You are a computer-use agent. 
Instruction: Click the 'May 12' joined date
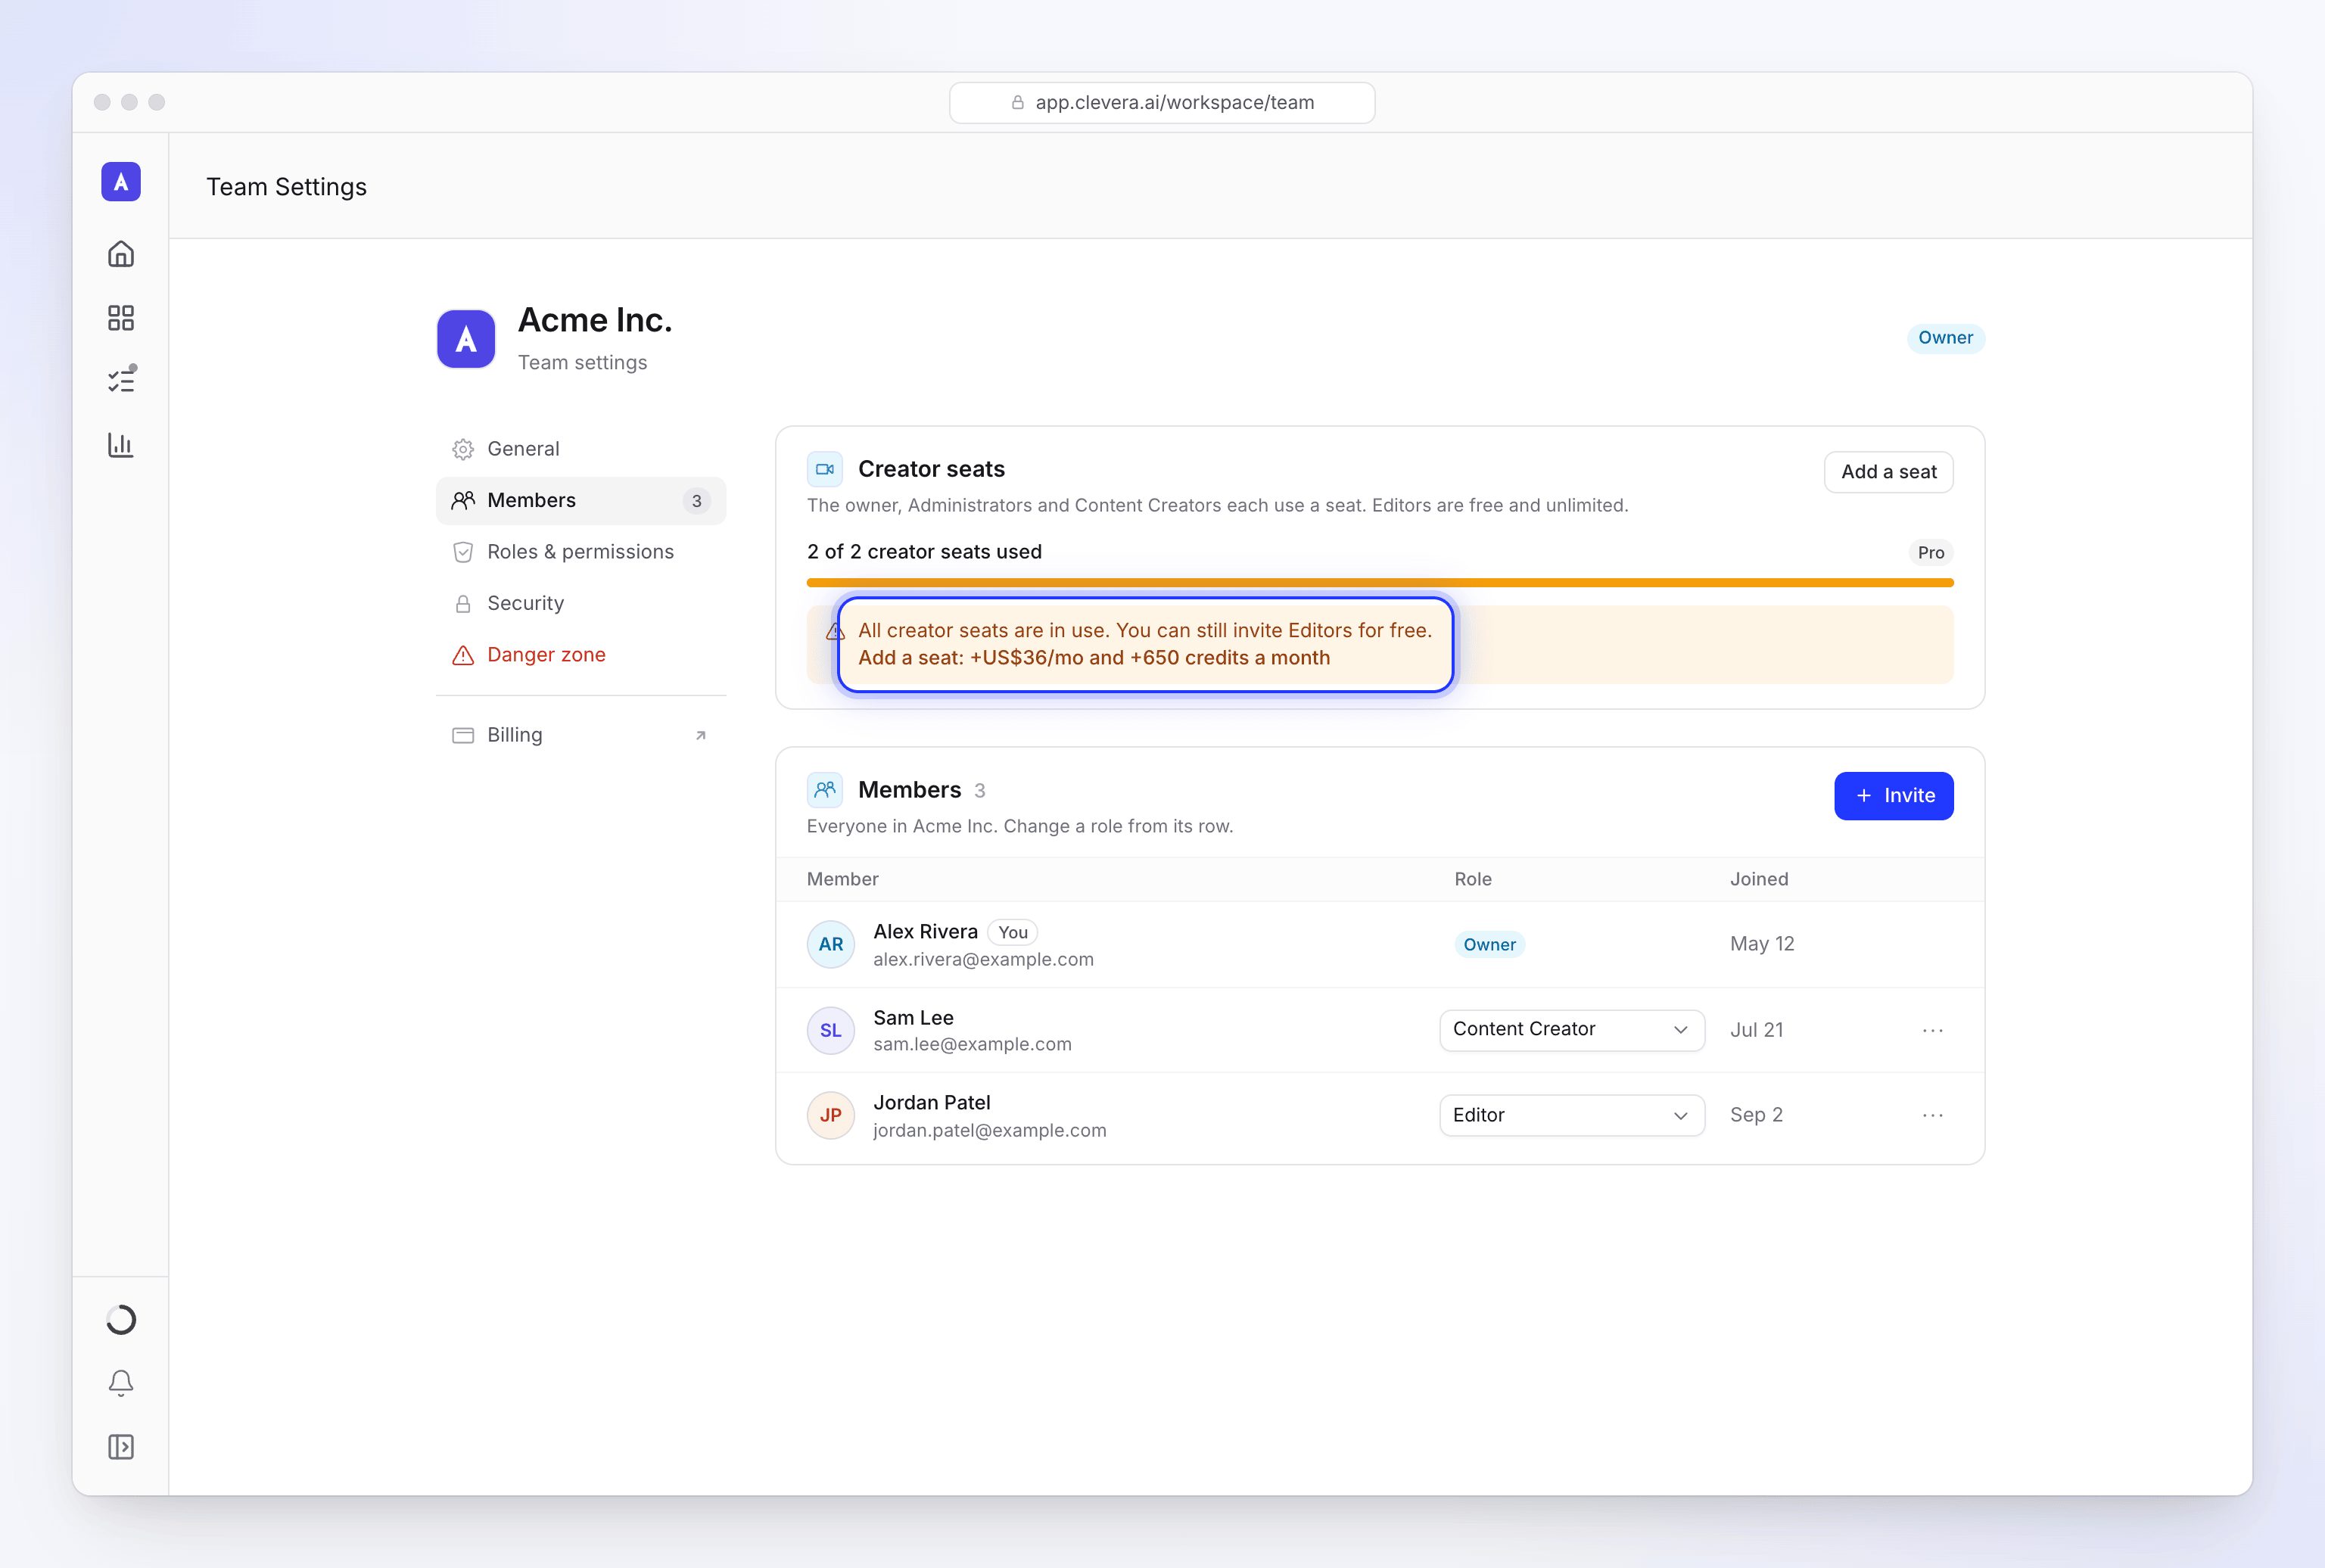[x=1762, y=944]
